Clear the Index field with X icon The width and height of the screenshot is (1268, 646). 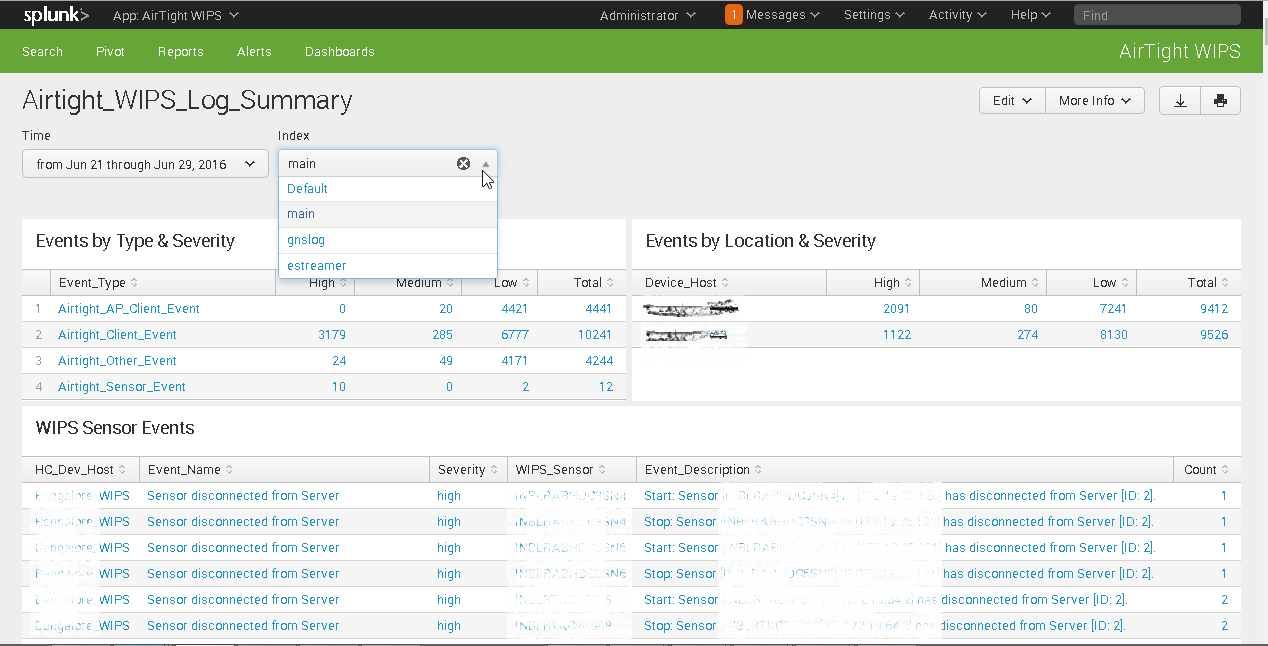(x=463, y=163)
